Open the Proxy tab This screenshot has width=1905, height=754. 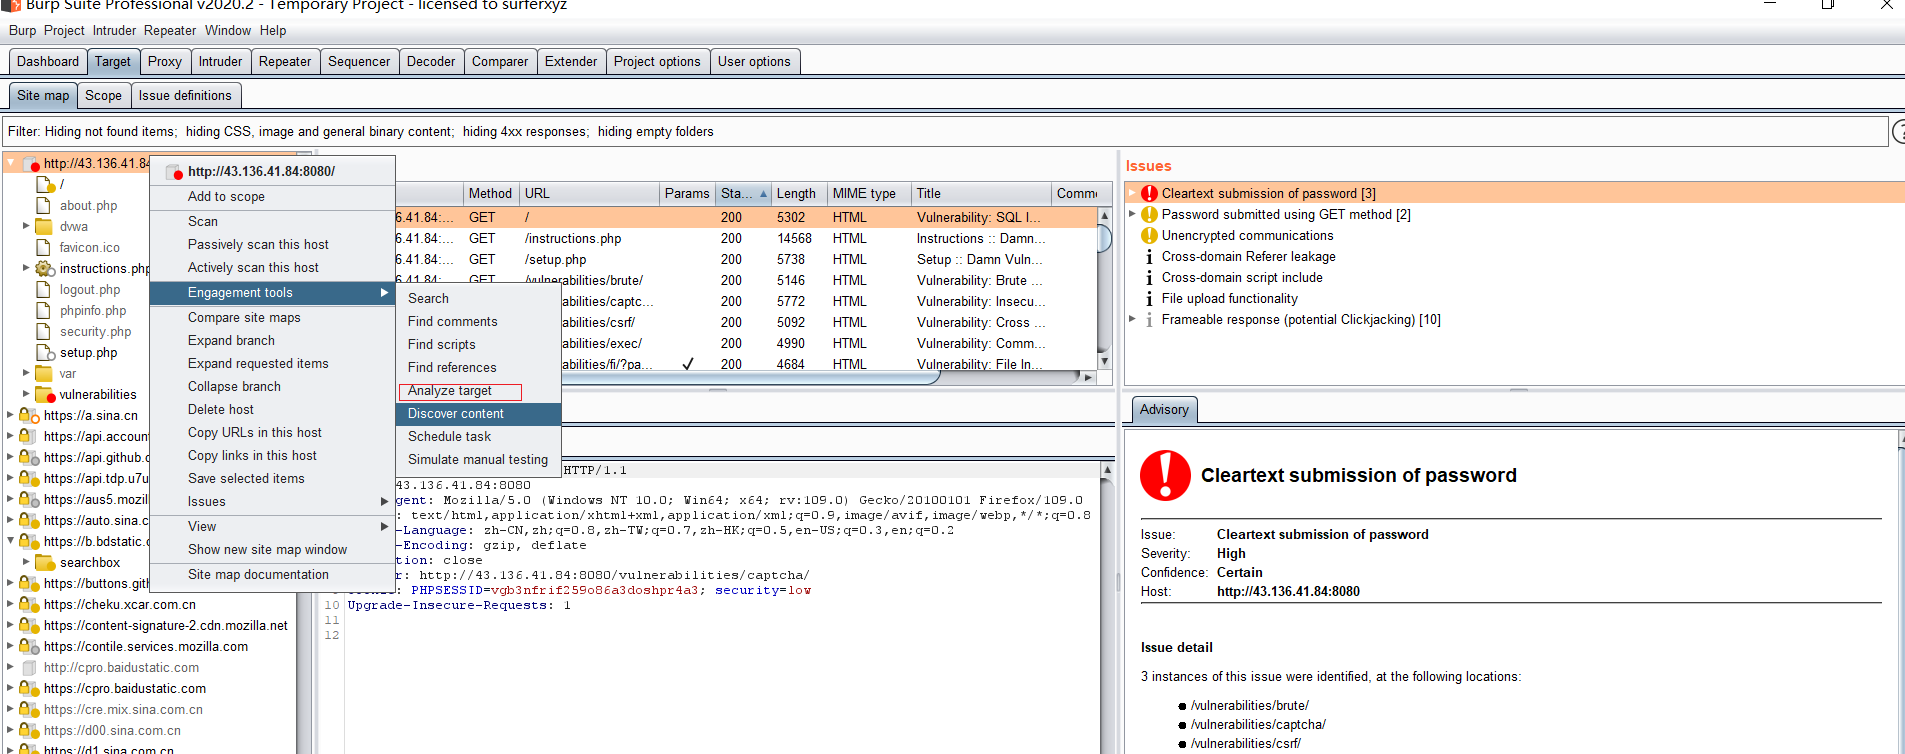(165, 61)
